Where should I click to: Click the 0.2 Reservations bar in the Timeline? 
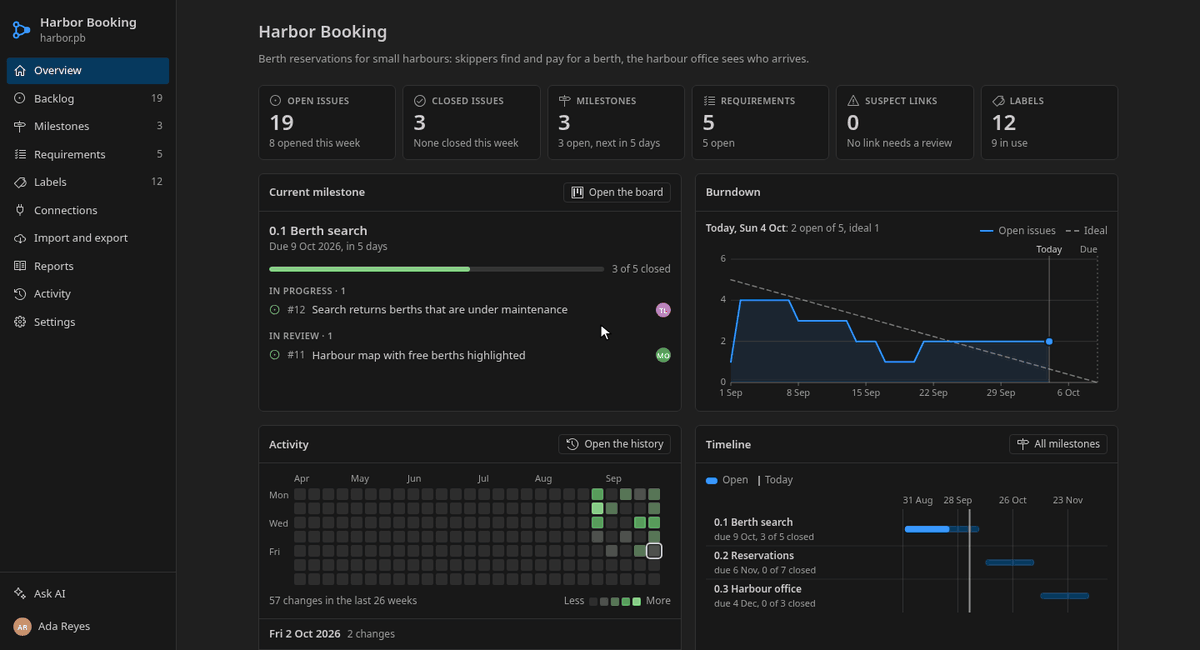coord(1010,562)
